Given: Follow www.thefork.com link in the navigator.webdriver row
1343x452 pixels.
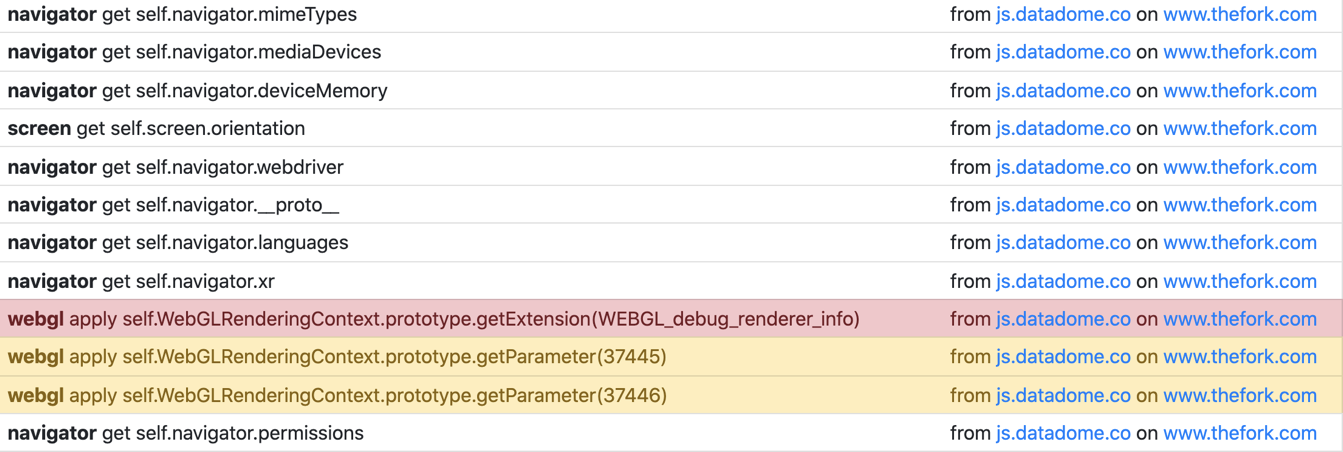Looking at the screenshot, I should click(1239, 167).
